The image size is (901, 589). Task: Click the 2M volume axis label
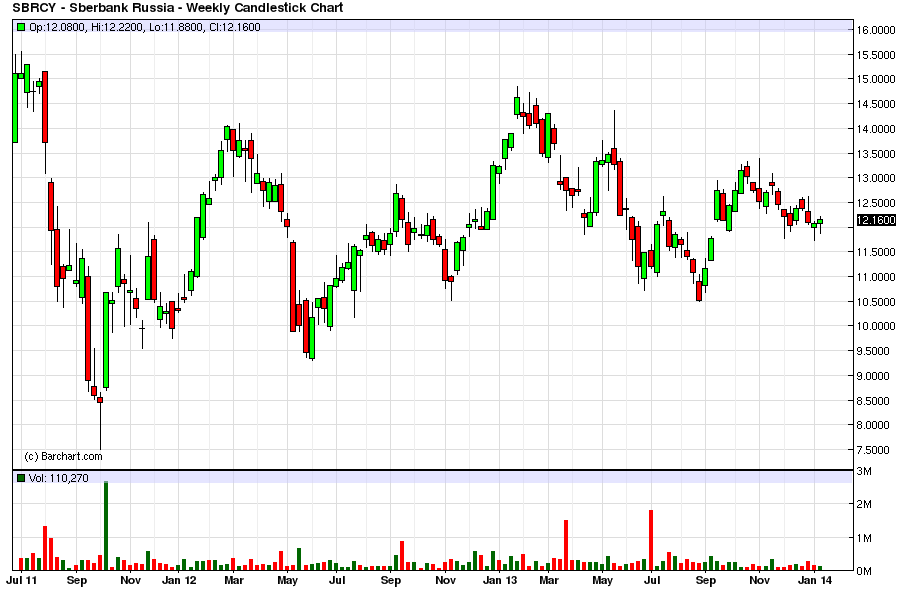tap(864, 505)
